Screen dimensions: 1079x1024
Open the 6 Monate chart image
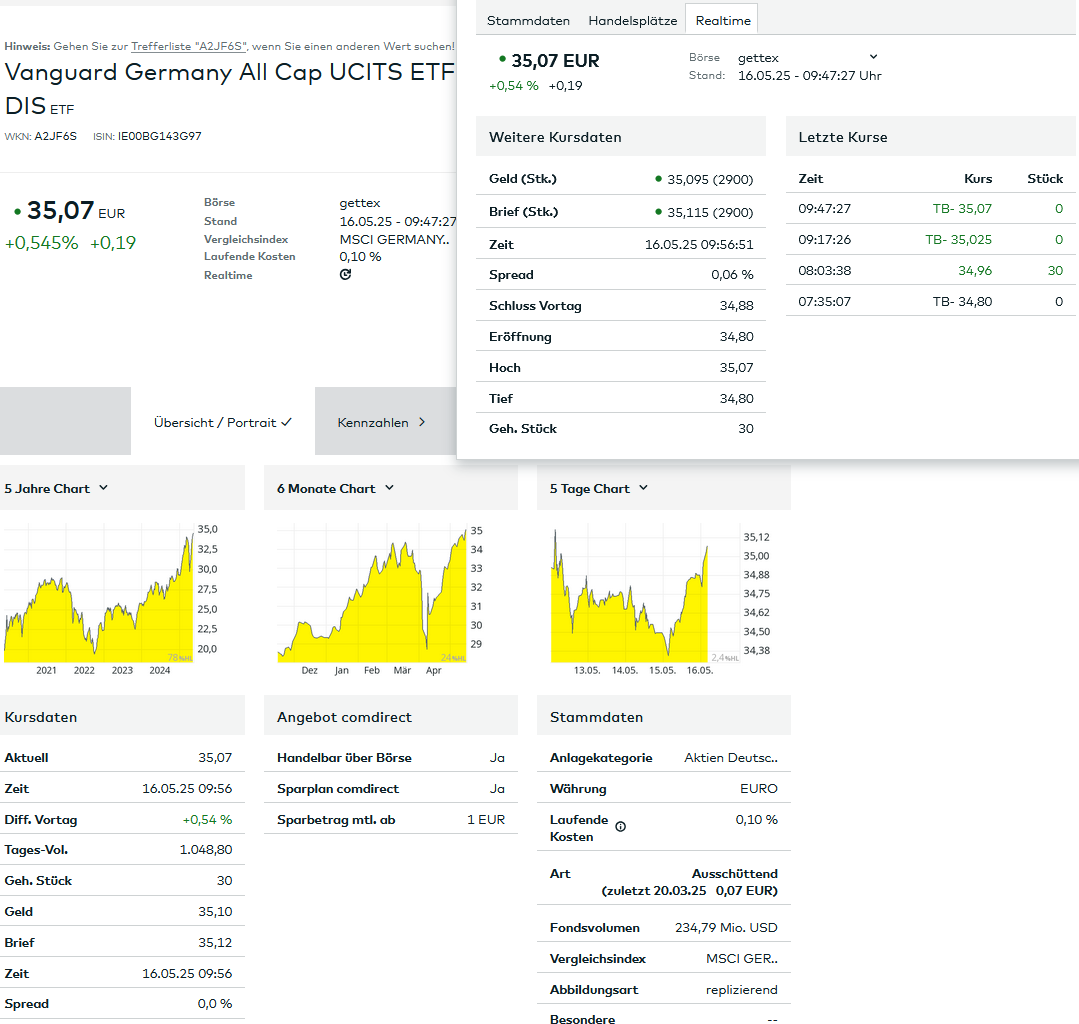(381, 599)
